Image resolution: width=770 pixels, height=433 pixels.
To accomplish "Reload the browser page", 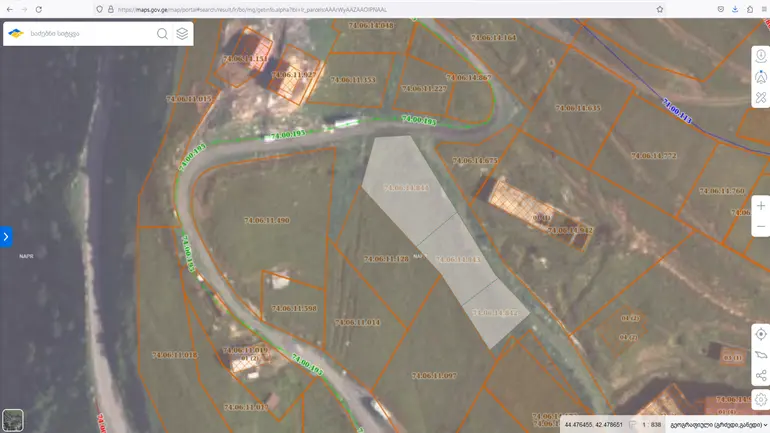I will [39, 9].
